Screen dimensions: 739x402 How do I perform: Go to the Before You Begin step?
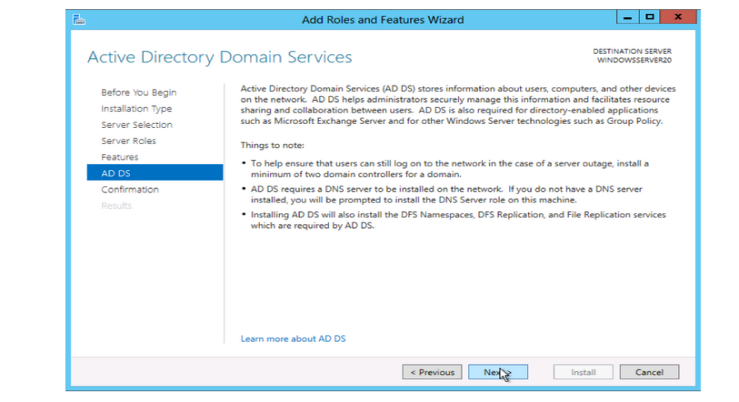(x=138, y=93)
